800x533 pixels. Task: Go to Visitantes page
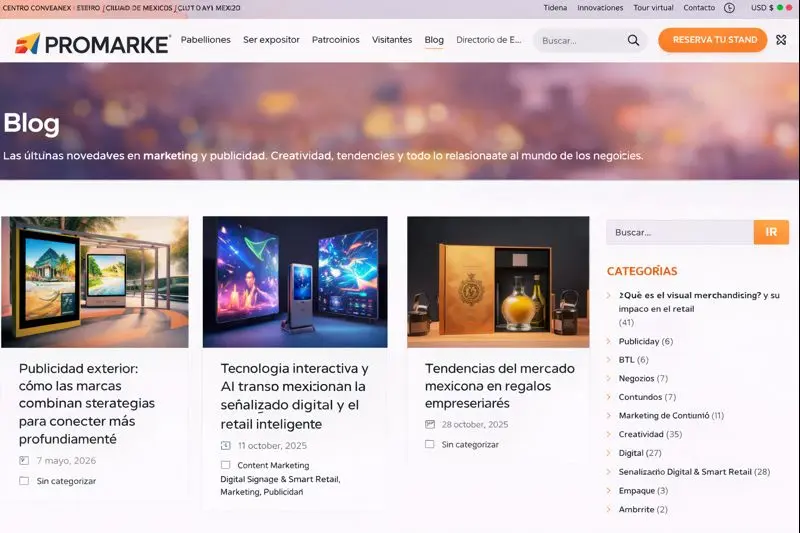(392, 40)
